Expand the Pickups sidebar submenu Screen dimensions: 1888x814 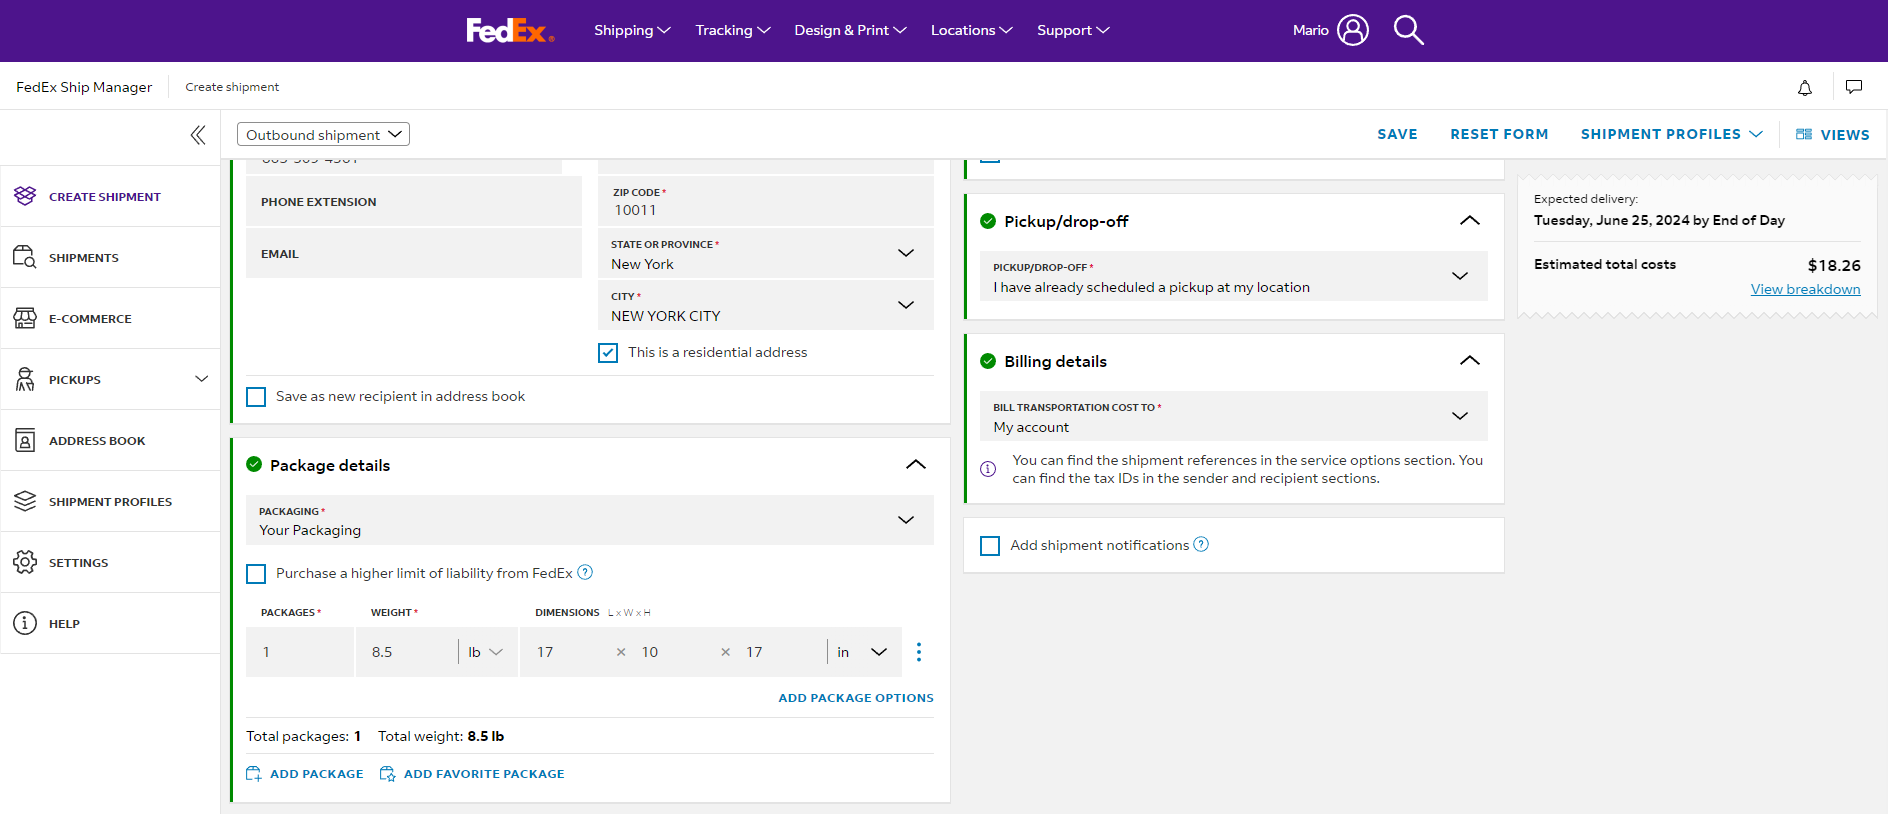click(x=202, y=379)
